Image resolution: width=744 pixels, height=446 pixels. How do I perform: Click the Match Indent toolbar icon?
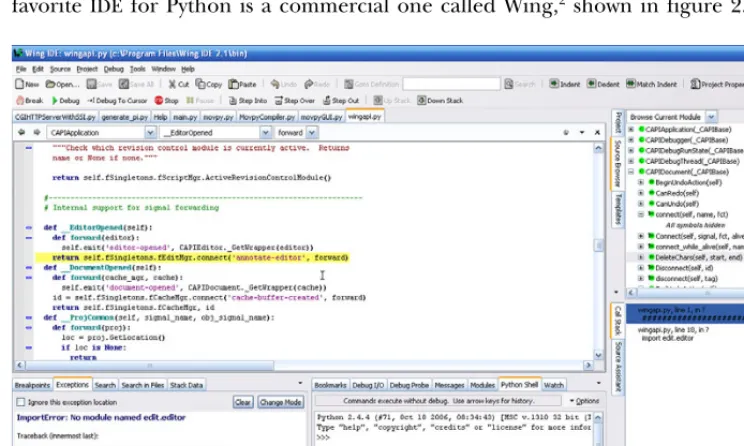631,84
